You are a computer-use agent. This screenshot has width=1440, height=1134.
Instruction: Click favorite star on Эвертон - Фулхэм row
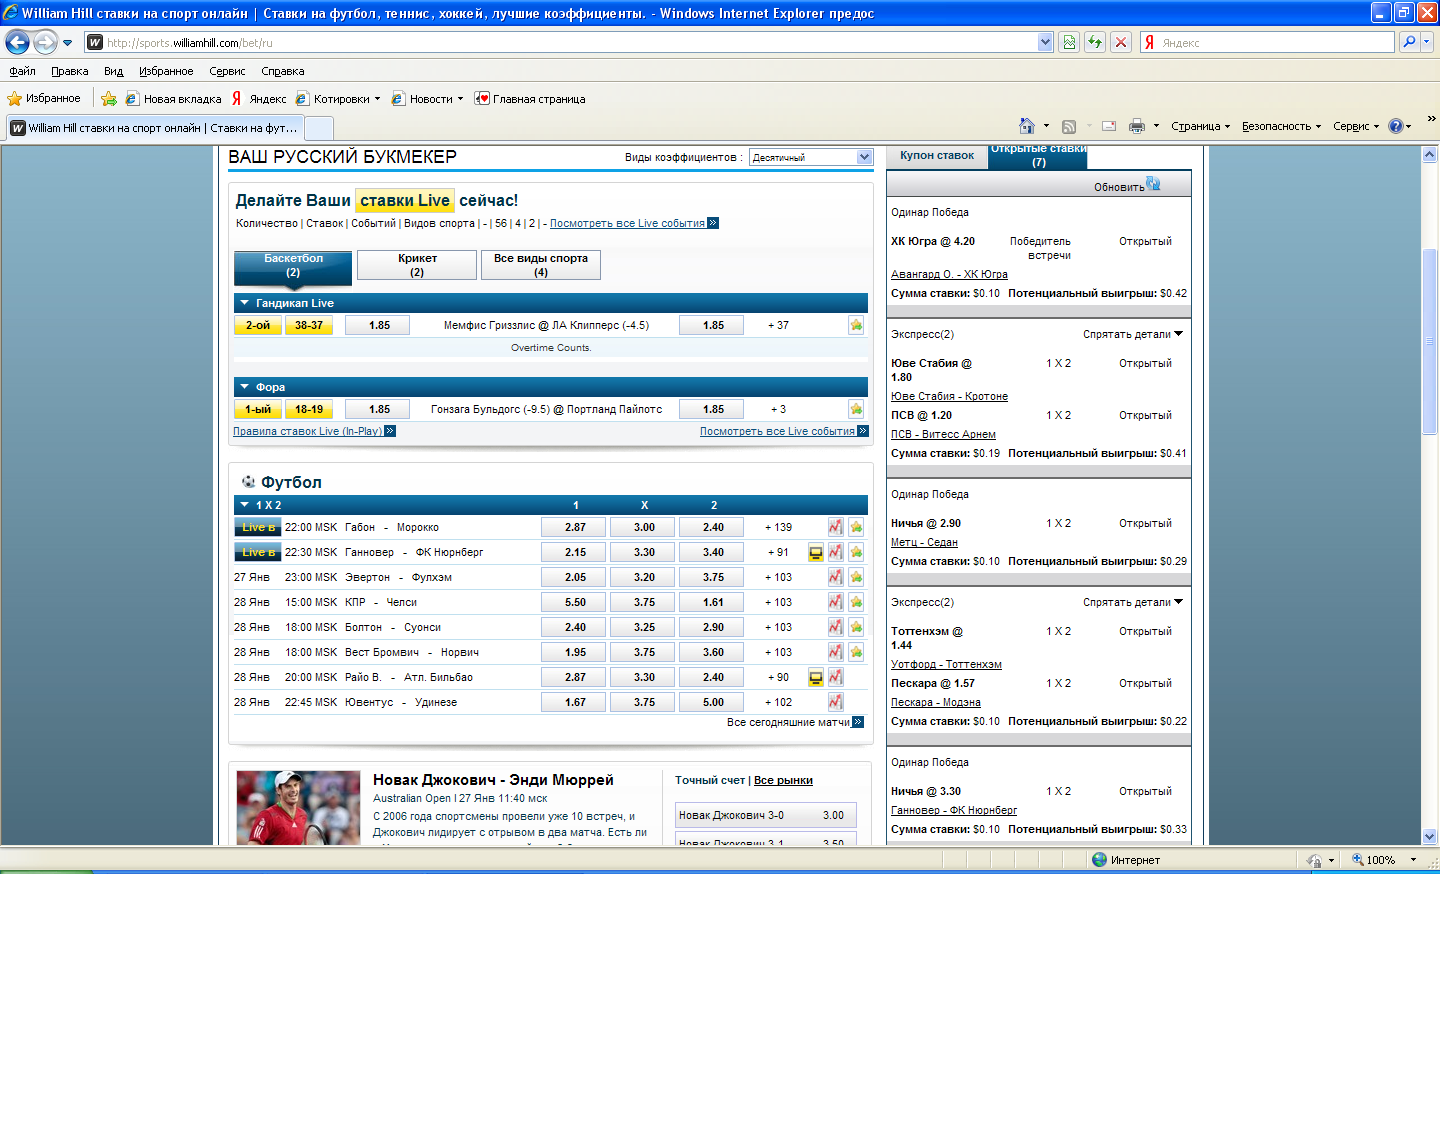(x=856, y=577)
